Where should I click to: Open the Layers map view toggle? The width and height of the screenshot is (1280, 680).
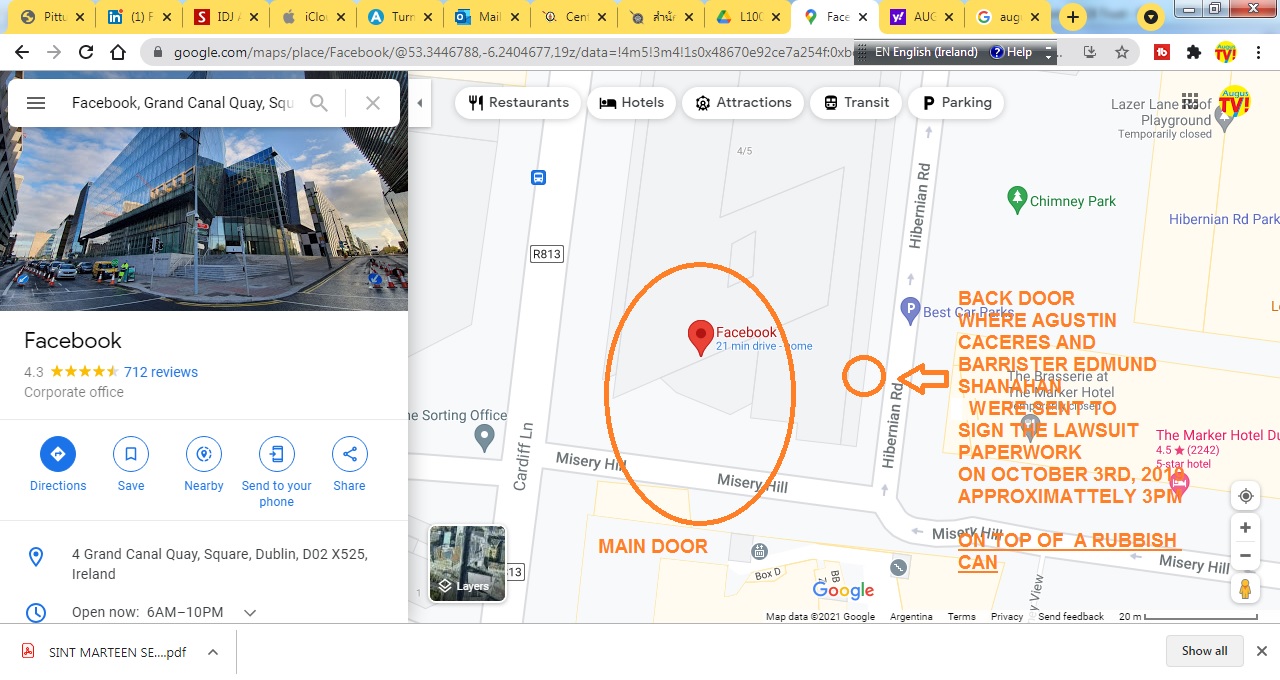tap(467, 564)
